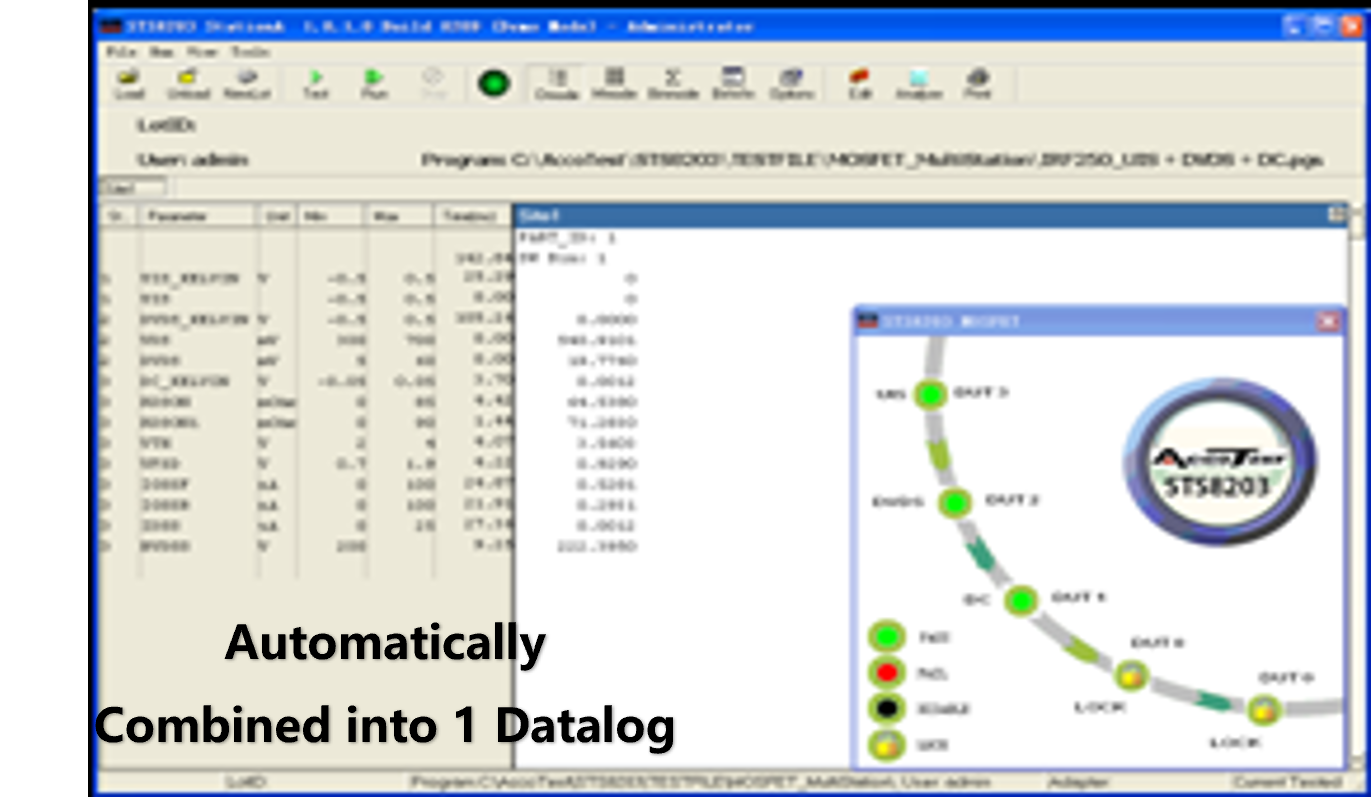Maximize the Site1 data panel
This screenshot has width=1371, height=797.
click(1335, 215)
